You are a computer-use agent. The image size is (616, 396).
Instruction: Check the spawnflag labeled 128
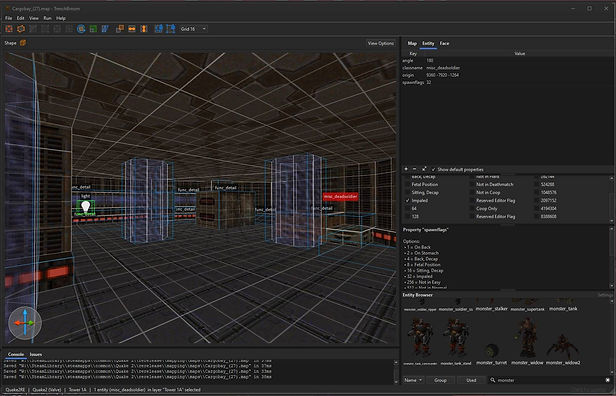click(407, 216)
